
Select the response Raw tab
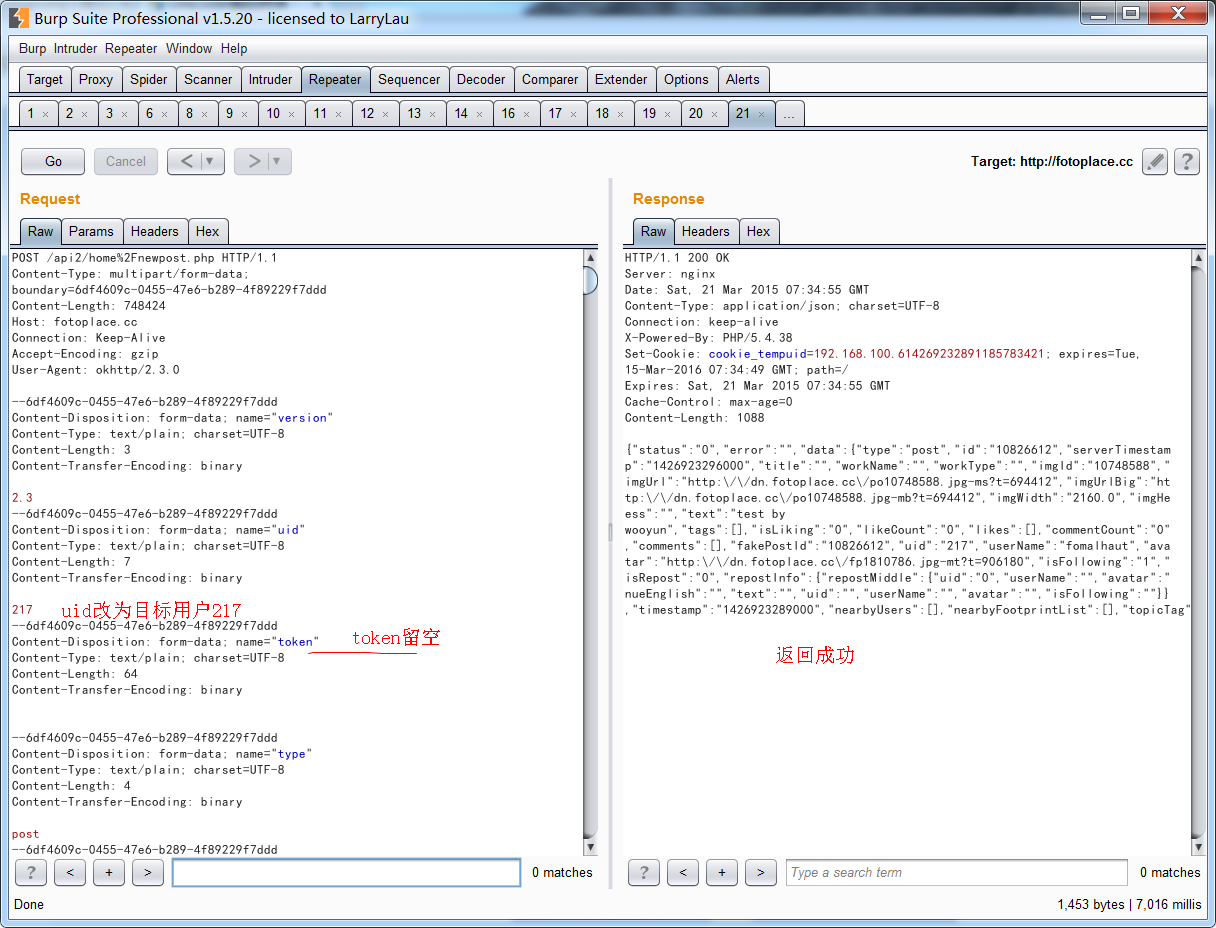point(654,231)
